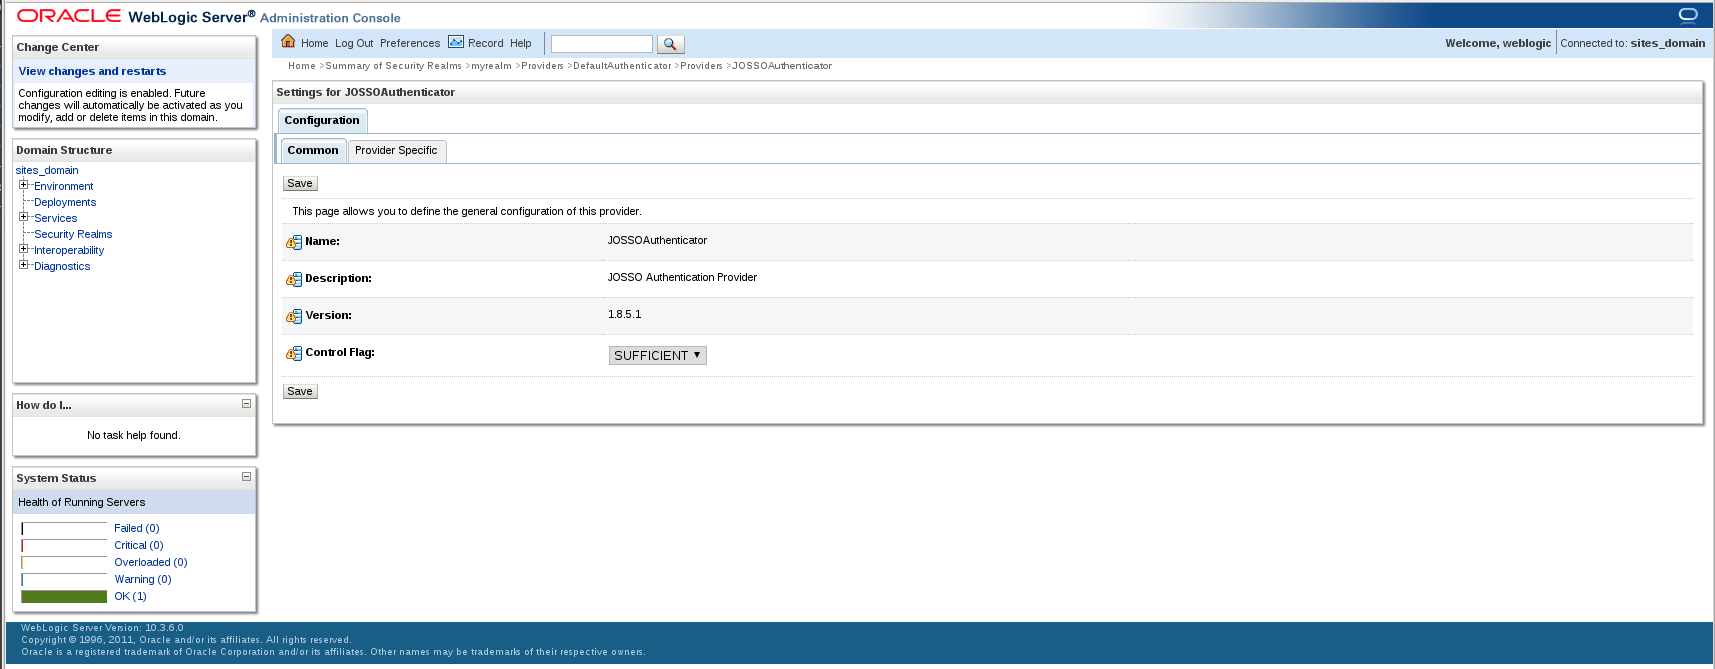This screenshot has height=669, width=1715.
Task: Open the sites_domain tree link
Action: click(47, 170)
